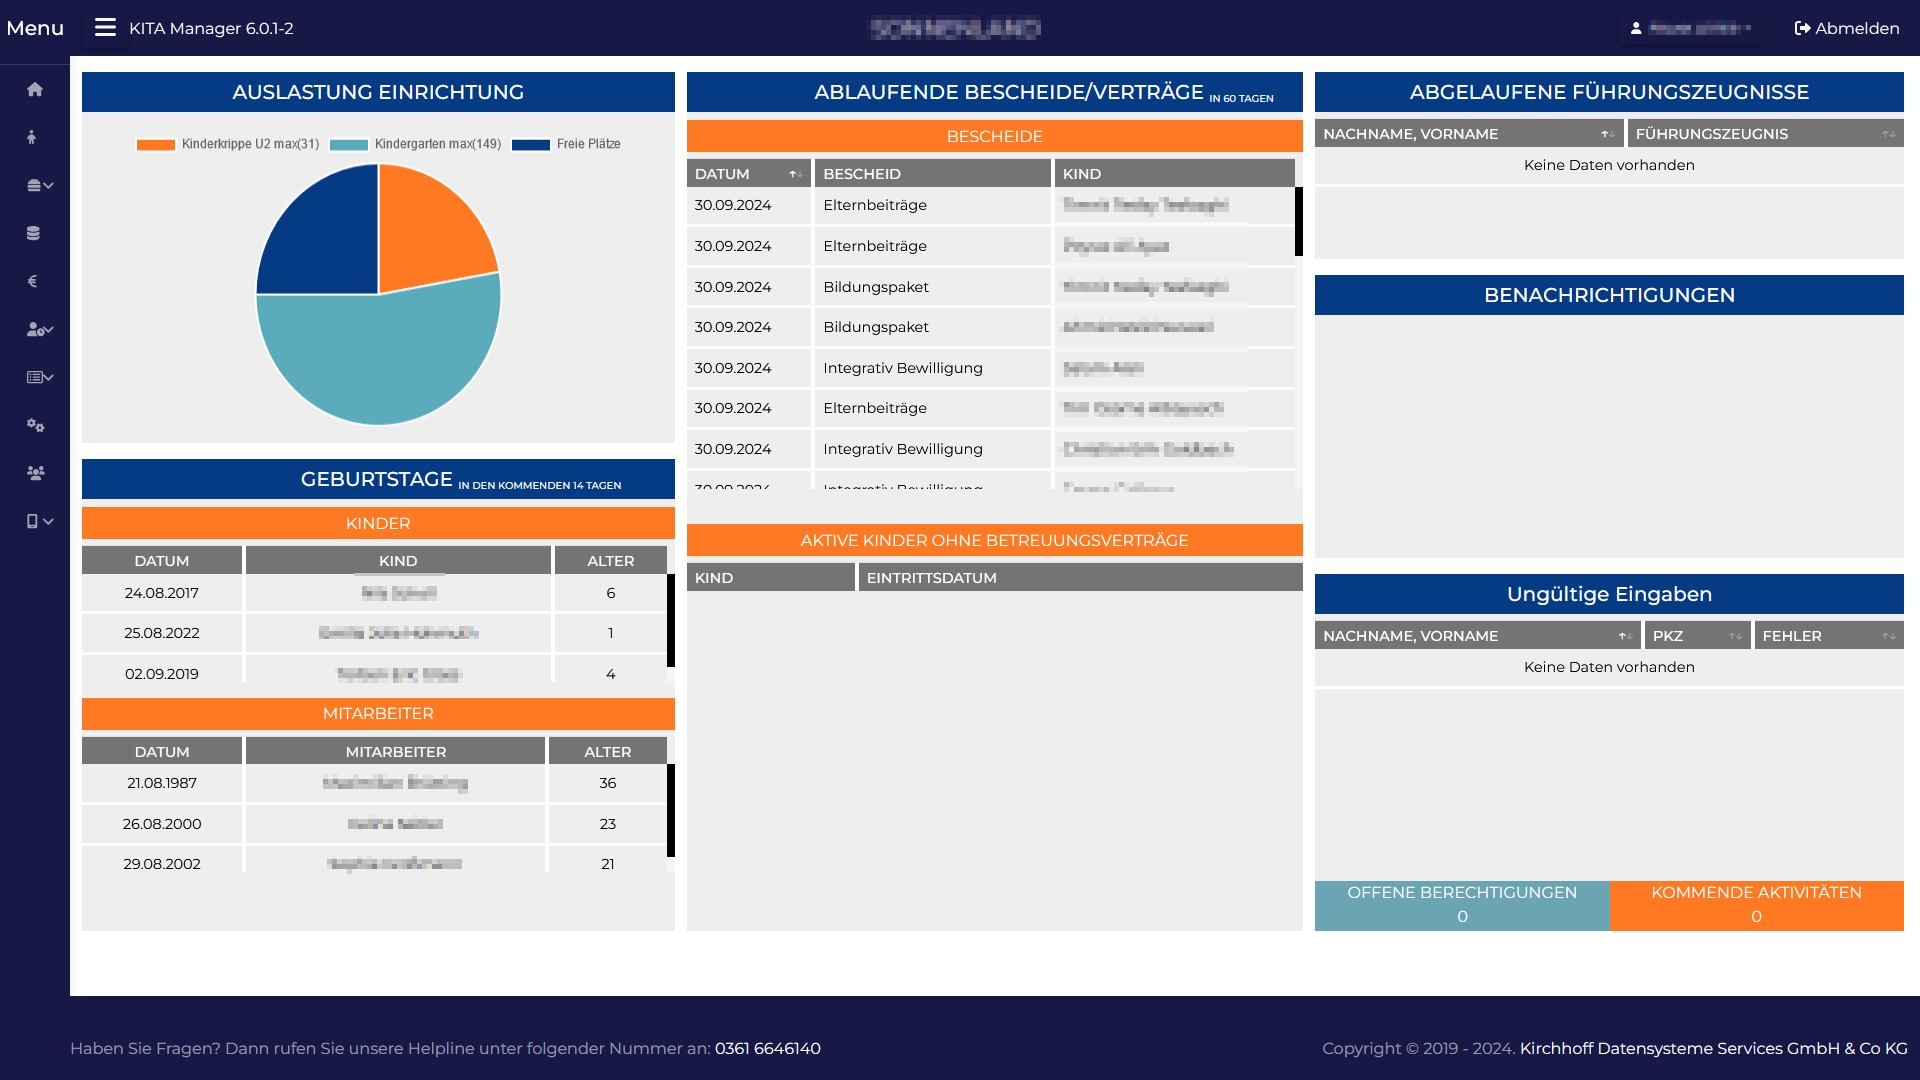Click the database stack sidebar icon
Image resolution: width=1920 pixels, height=1080 pixels.
(33, 234)
